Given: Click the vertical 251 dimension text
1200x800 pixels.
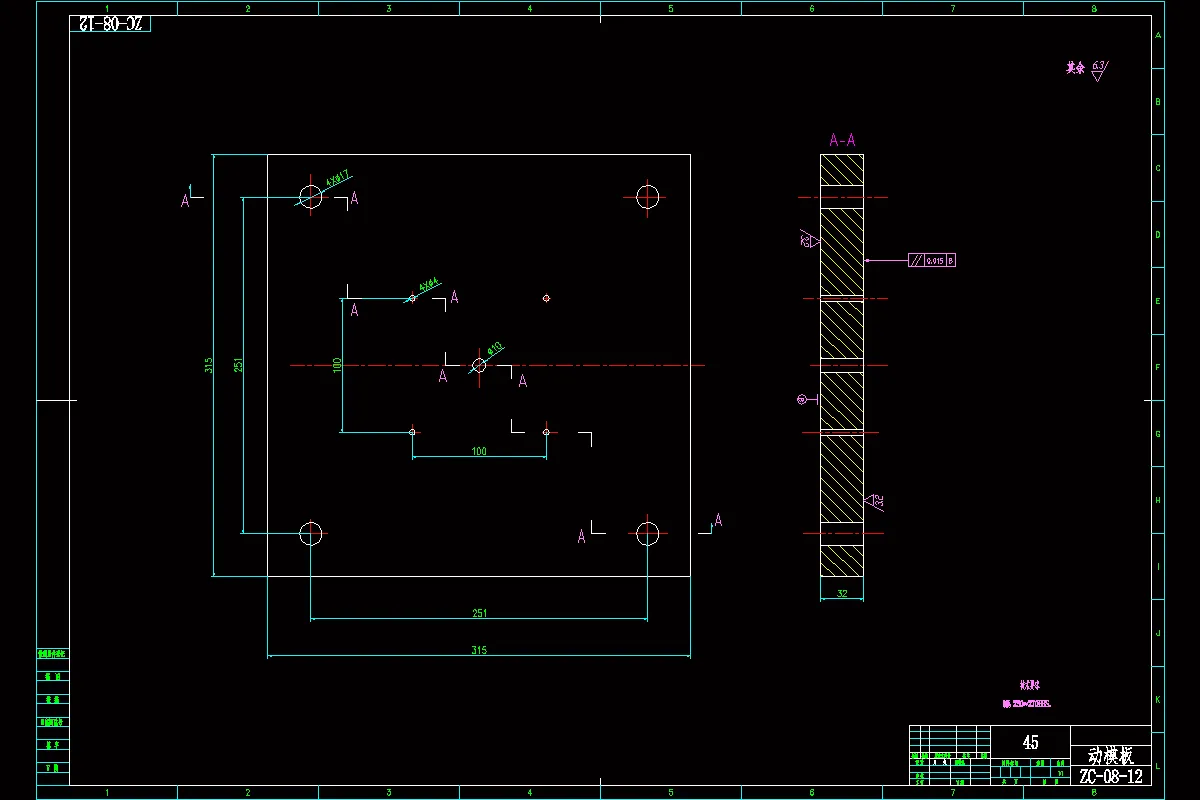Looking at the screenshot, I should click(x=239, y=365).
